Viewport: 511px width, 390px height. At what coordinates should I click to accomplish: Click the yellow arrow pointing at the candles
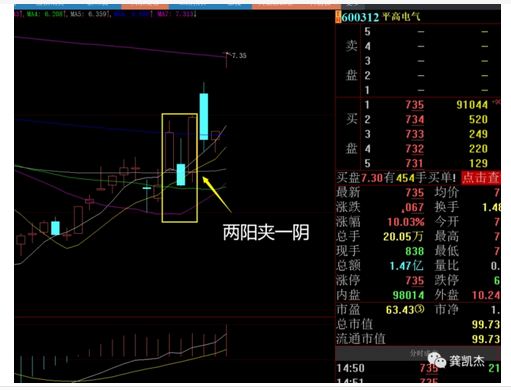pos(217,195)
